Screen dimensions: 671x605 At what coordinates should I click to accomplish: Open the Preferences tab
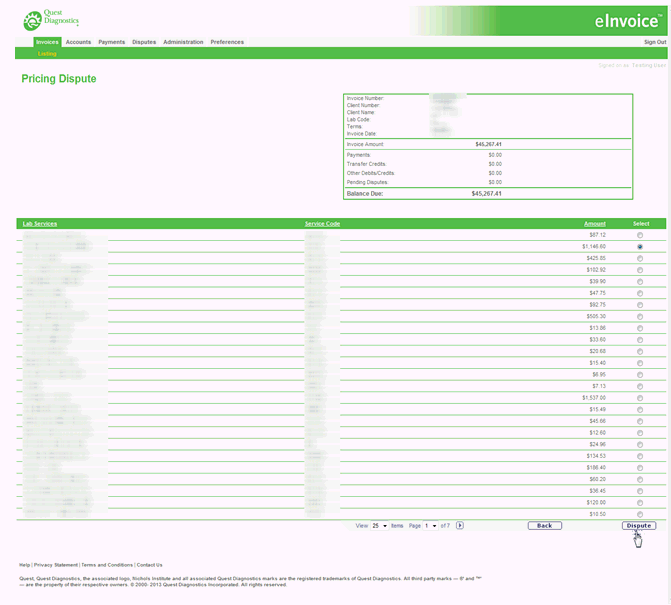tap(227, 42)
